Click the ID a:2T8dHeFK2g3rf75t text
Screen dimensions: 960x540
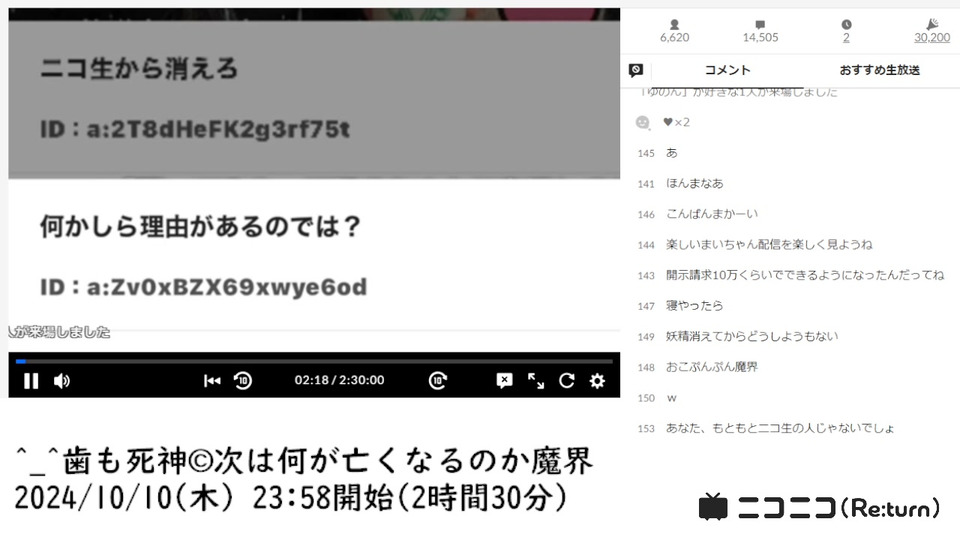(x=195, y=129)
